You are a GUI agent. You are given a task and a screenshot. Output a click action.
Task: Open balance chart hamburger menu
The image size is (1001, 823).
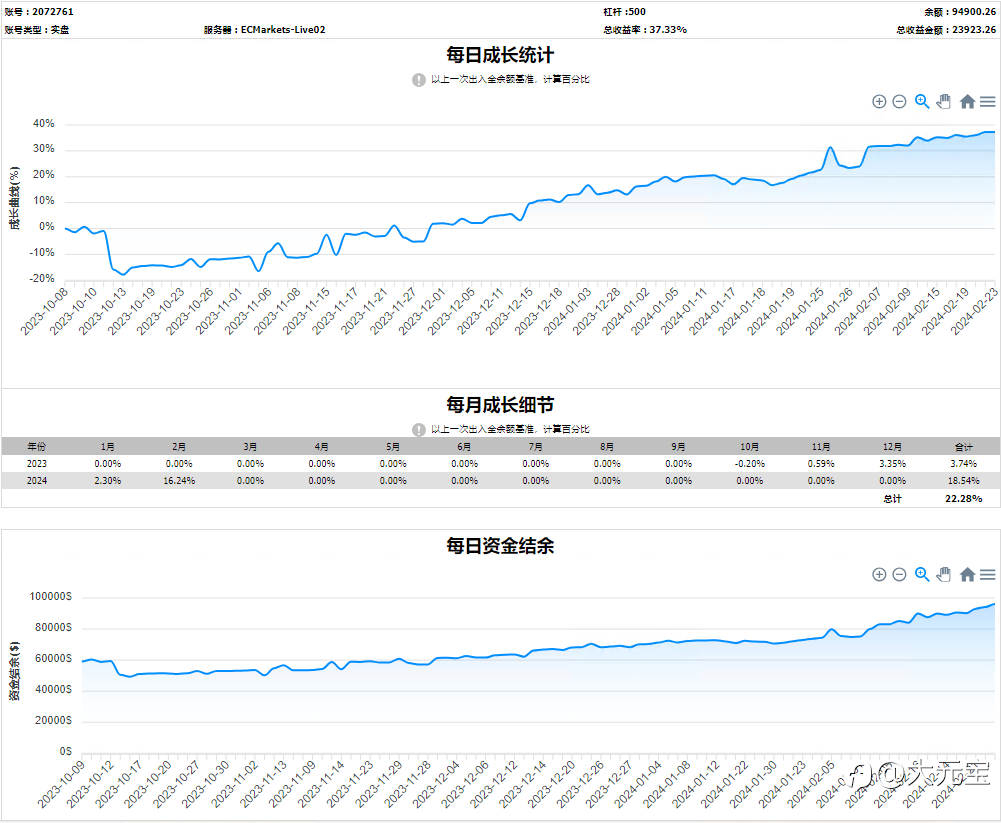988,575
